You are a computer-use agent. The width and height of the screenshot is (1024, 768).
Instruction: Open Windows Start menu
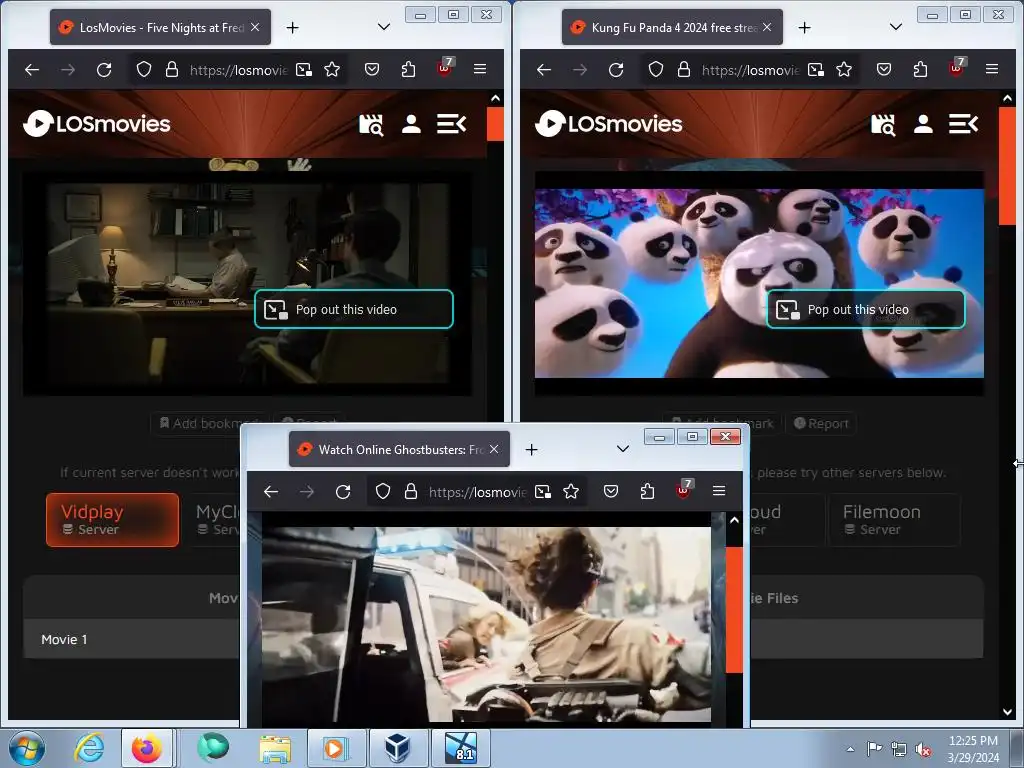[27, 748]
